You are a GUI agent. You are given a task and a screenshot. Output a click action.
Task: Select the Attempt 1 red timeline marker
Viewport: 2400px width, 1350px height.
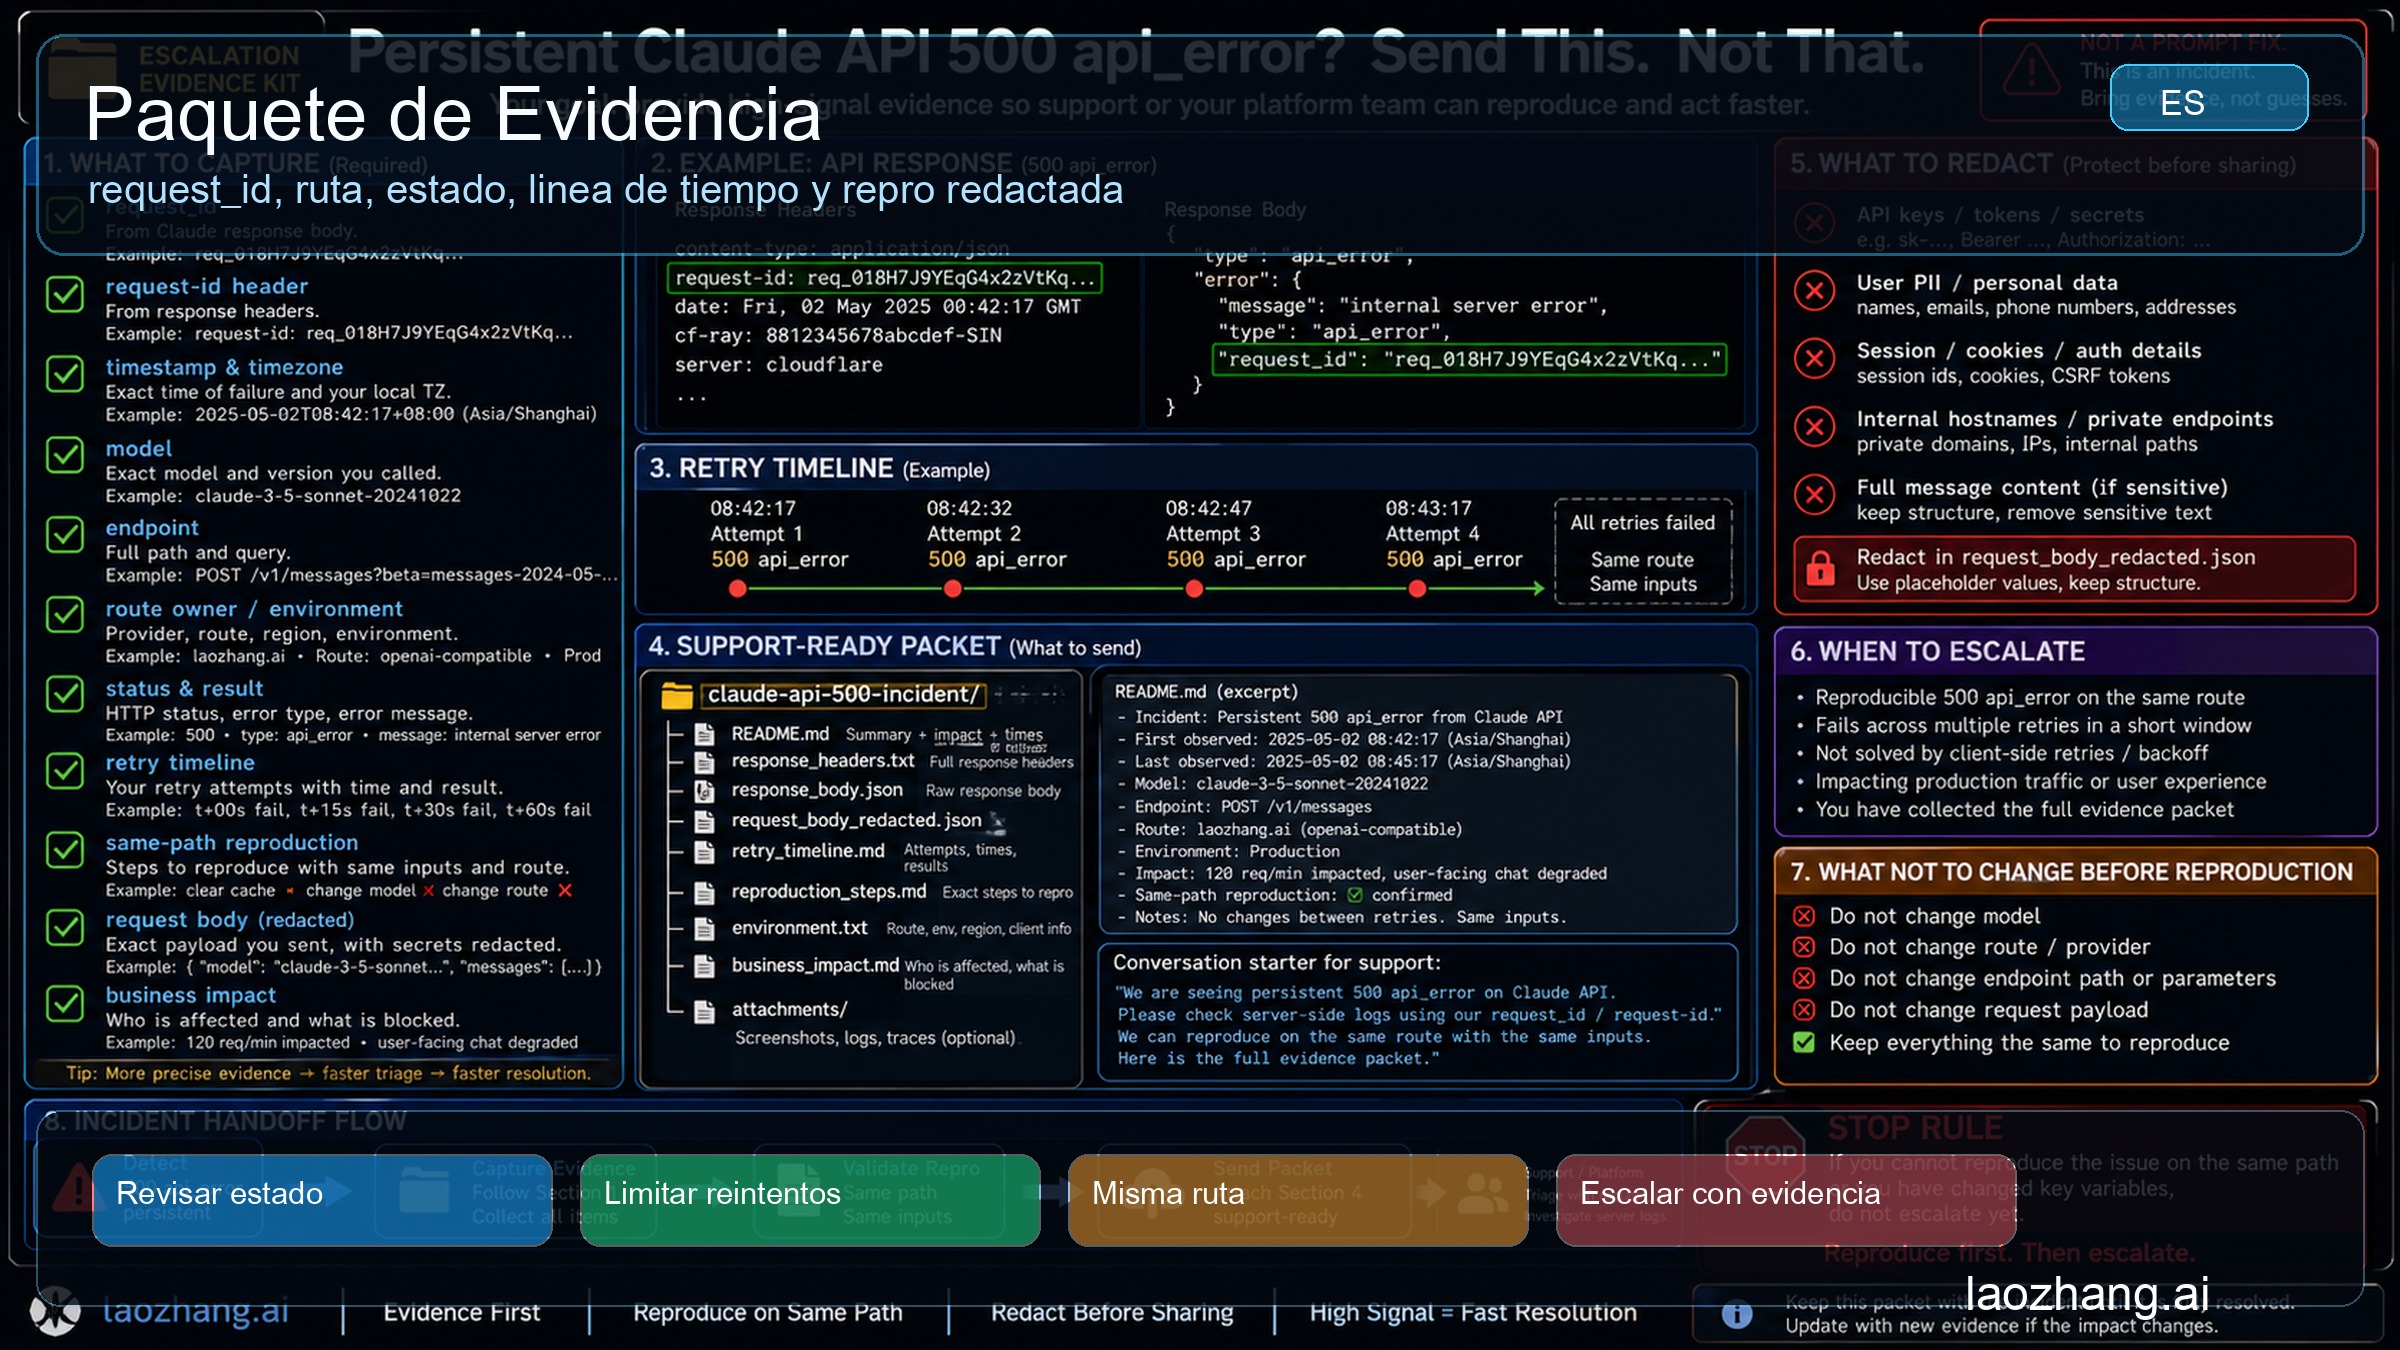pyautogui.click(x=738, y=589)
